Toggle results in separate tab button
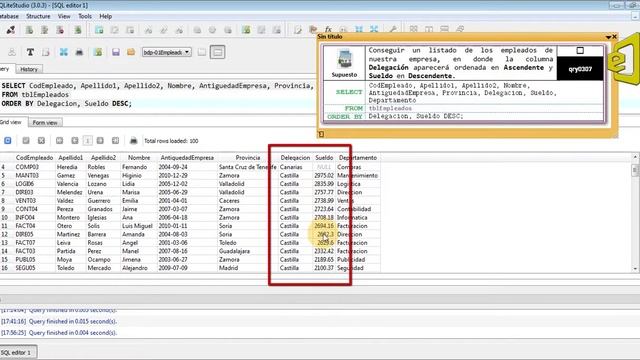640x360 pixels. pos(202,52)
